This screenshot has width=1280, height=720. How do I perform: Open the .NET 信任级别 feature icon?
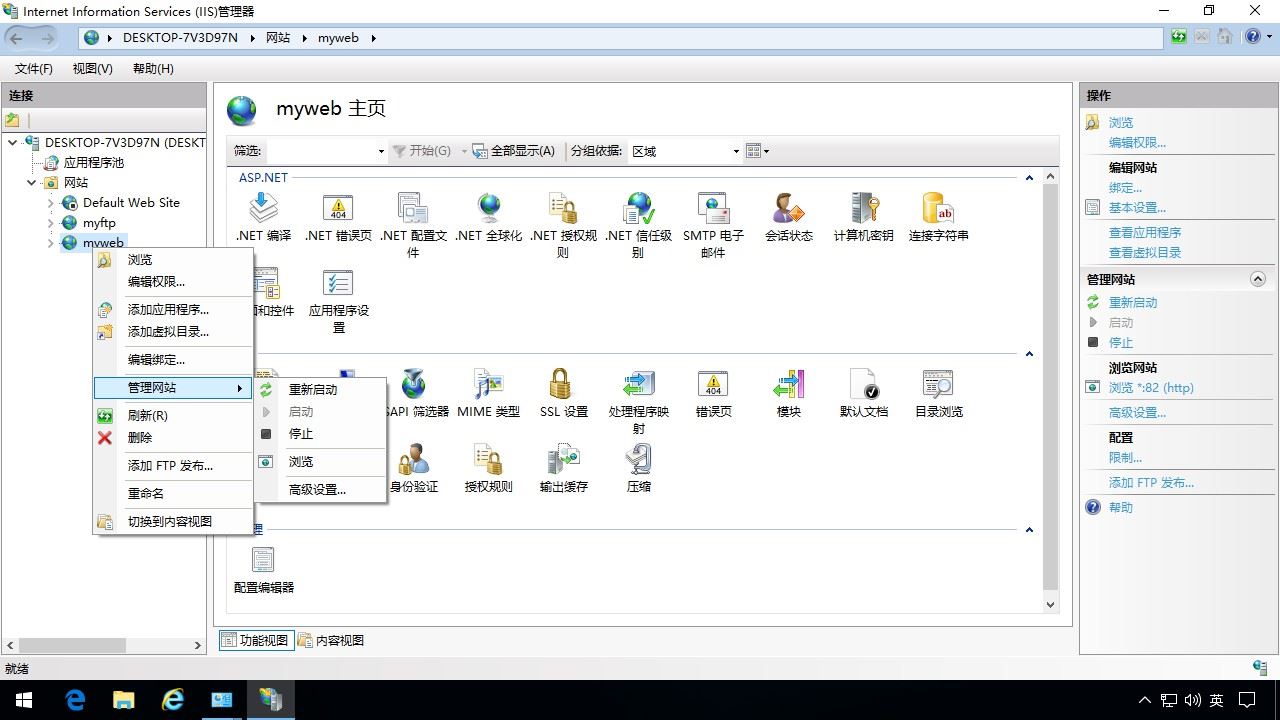[638, 226]
